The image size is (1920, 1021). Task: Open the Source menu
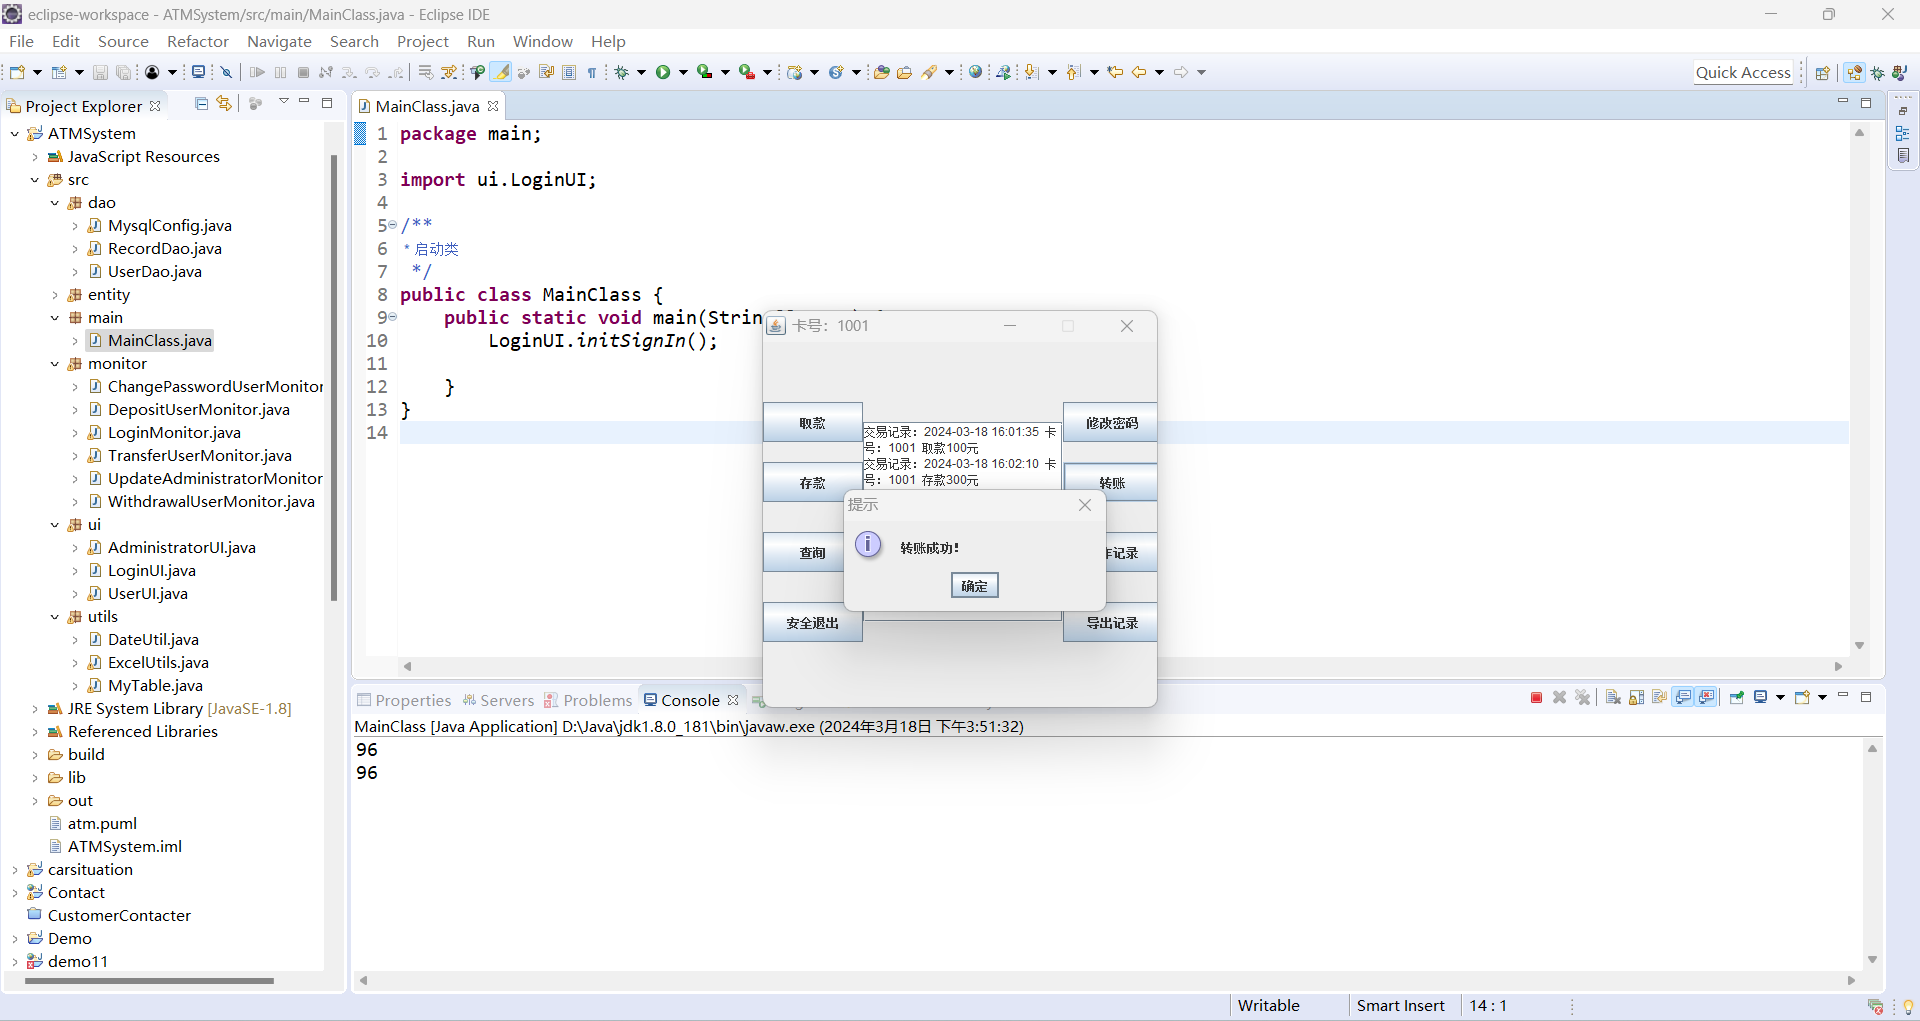[123, 41]
